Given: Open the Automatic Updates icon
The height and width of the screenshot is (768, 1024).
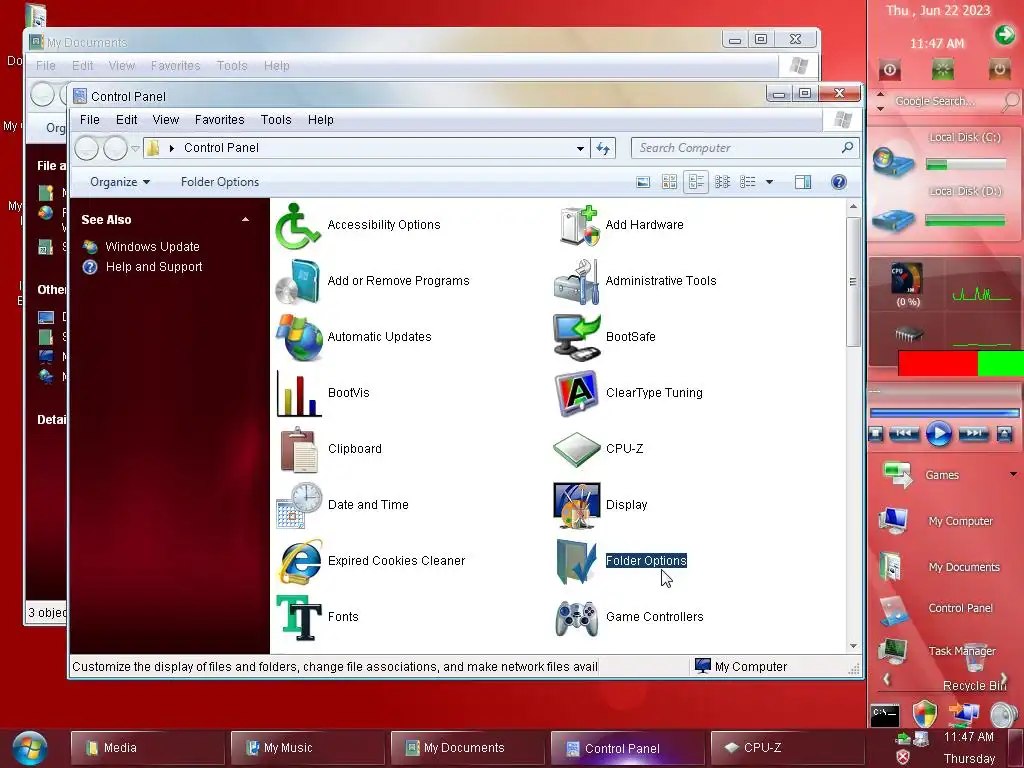Looking at the screenshot, I should [298, 338].
